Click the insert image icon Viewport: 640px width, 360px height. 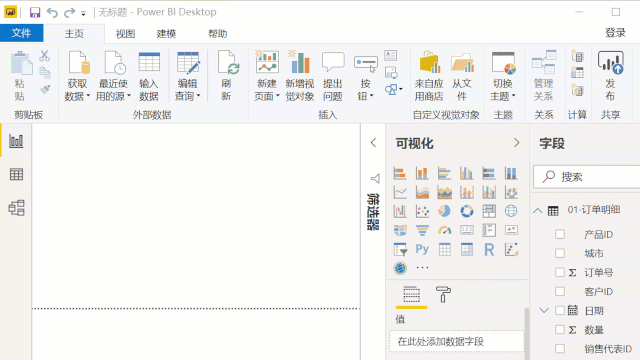pos(391,73)
